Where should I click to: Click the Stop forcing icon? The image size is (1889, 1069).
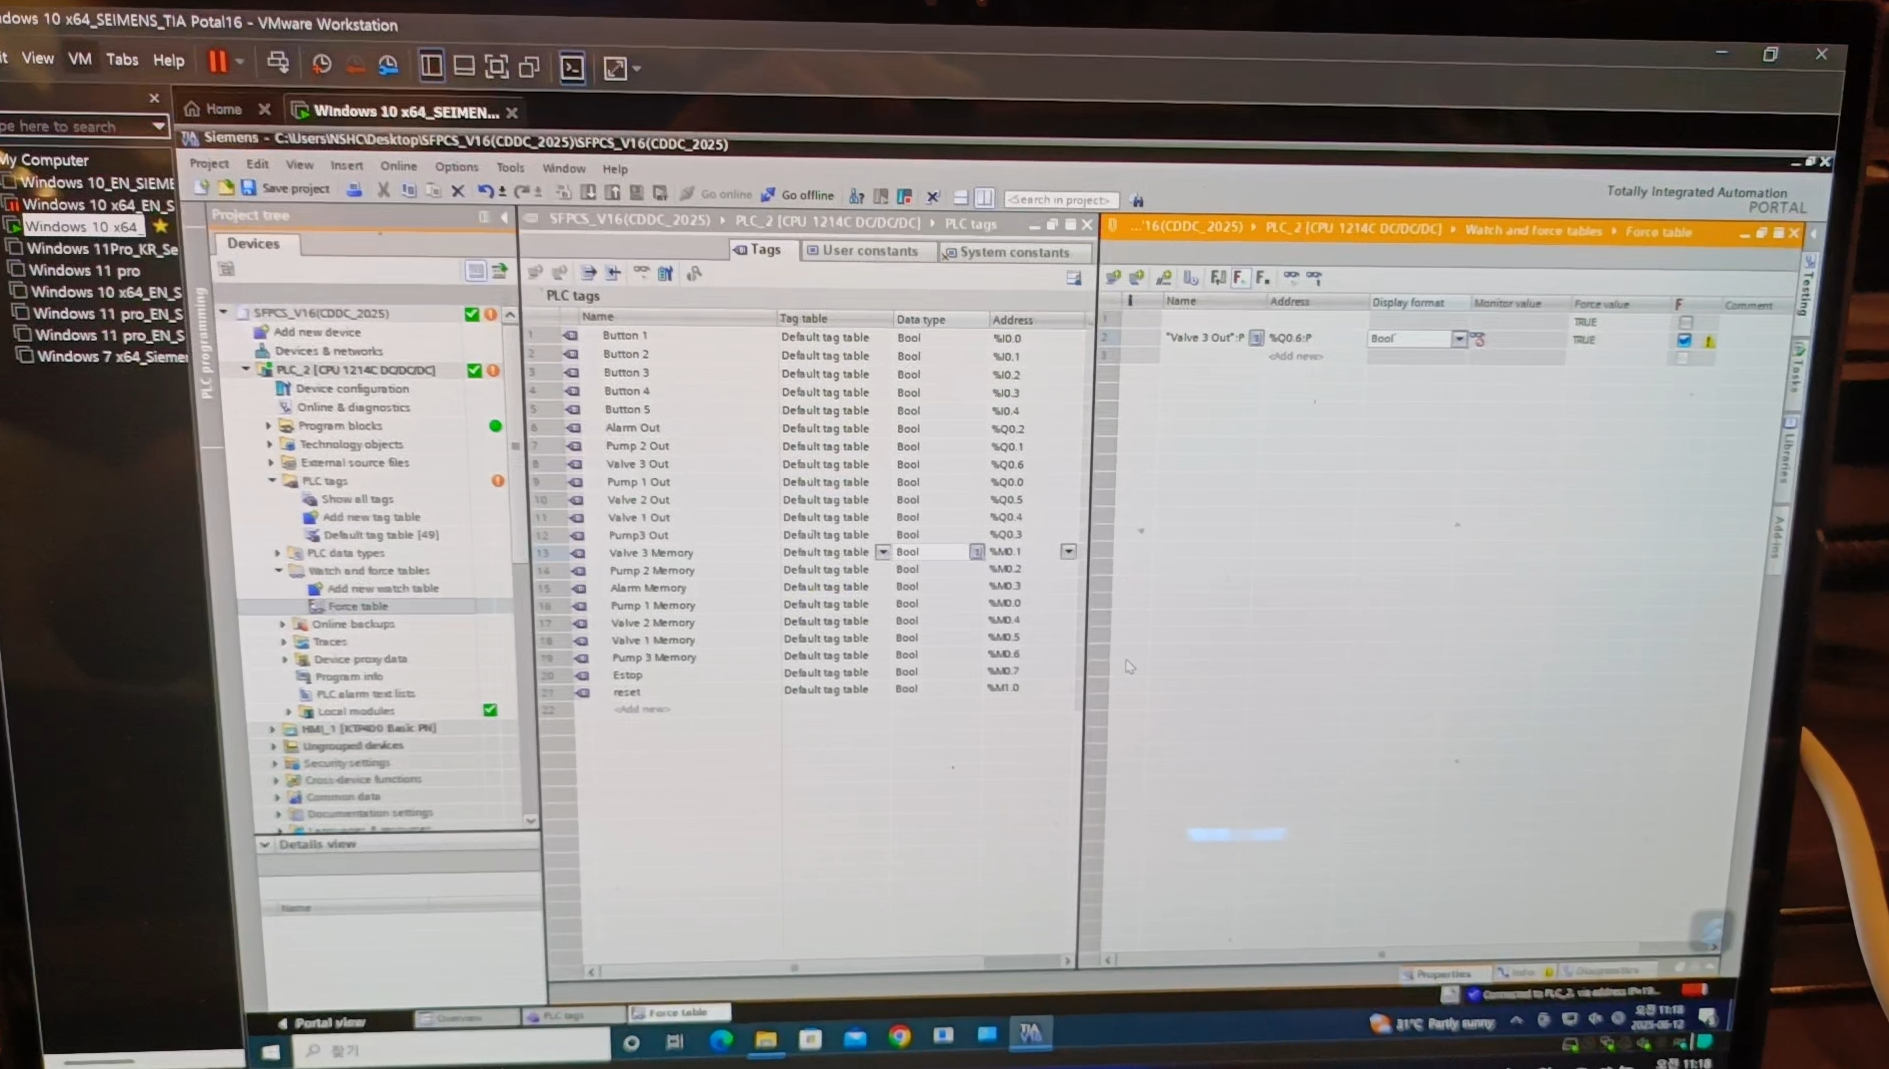[x=1263, y=278]
